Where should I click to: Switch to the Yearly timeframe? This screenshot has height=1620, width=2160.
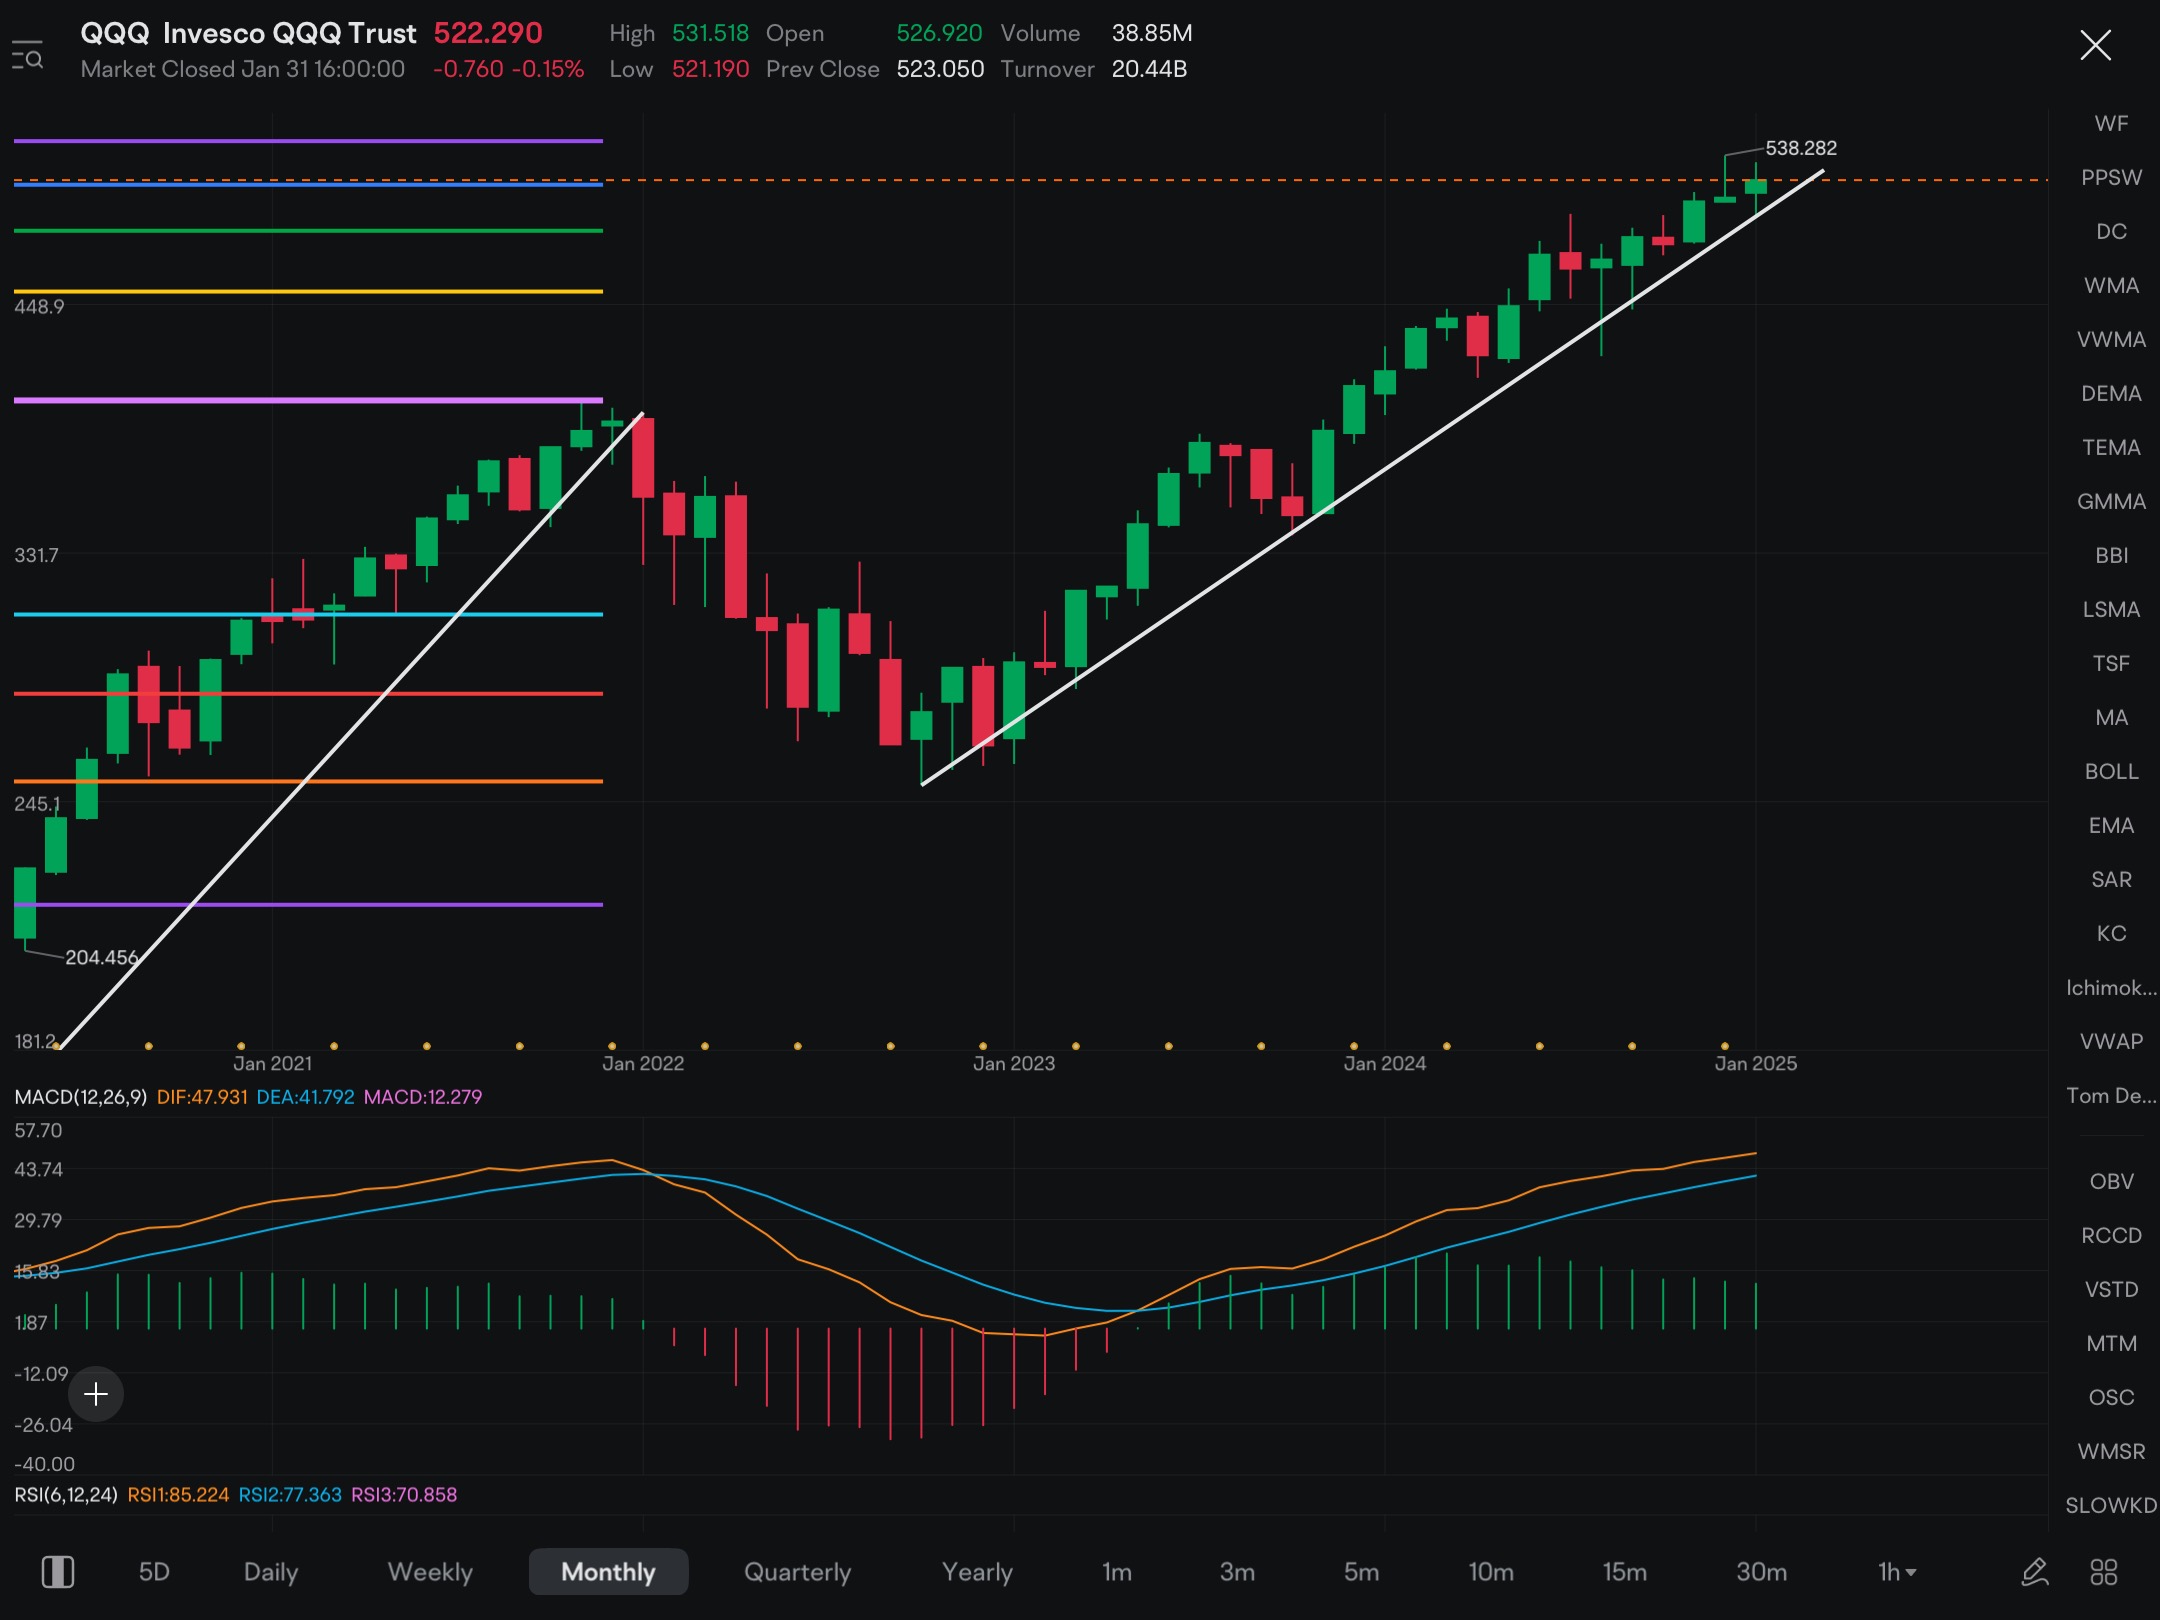(x=977, y=1572)
